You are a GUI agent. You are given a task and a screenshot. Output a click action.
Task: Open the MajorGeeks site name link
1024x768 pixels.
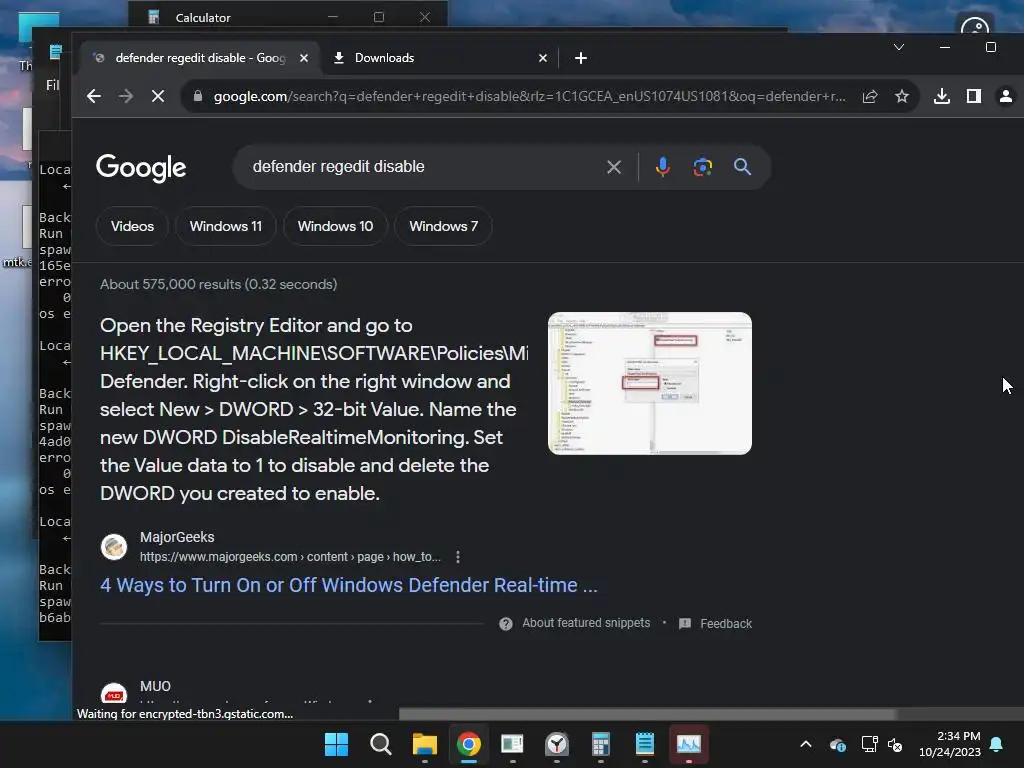coord(177,537)
